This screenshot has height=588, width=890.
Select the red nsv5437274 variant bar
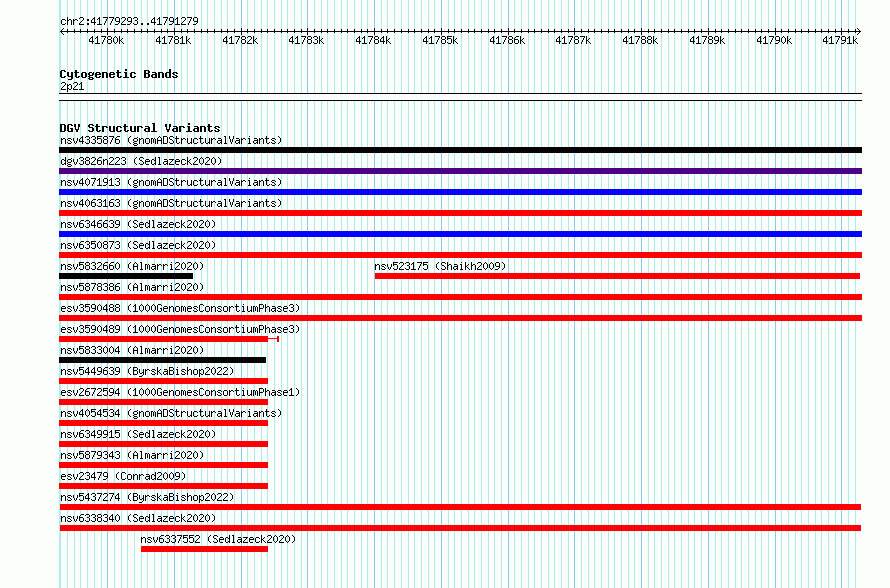[460, 507]
